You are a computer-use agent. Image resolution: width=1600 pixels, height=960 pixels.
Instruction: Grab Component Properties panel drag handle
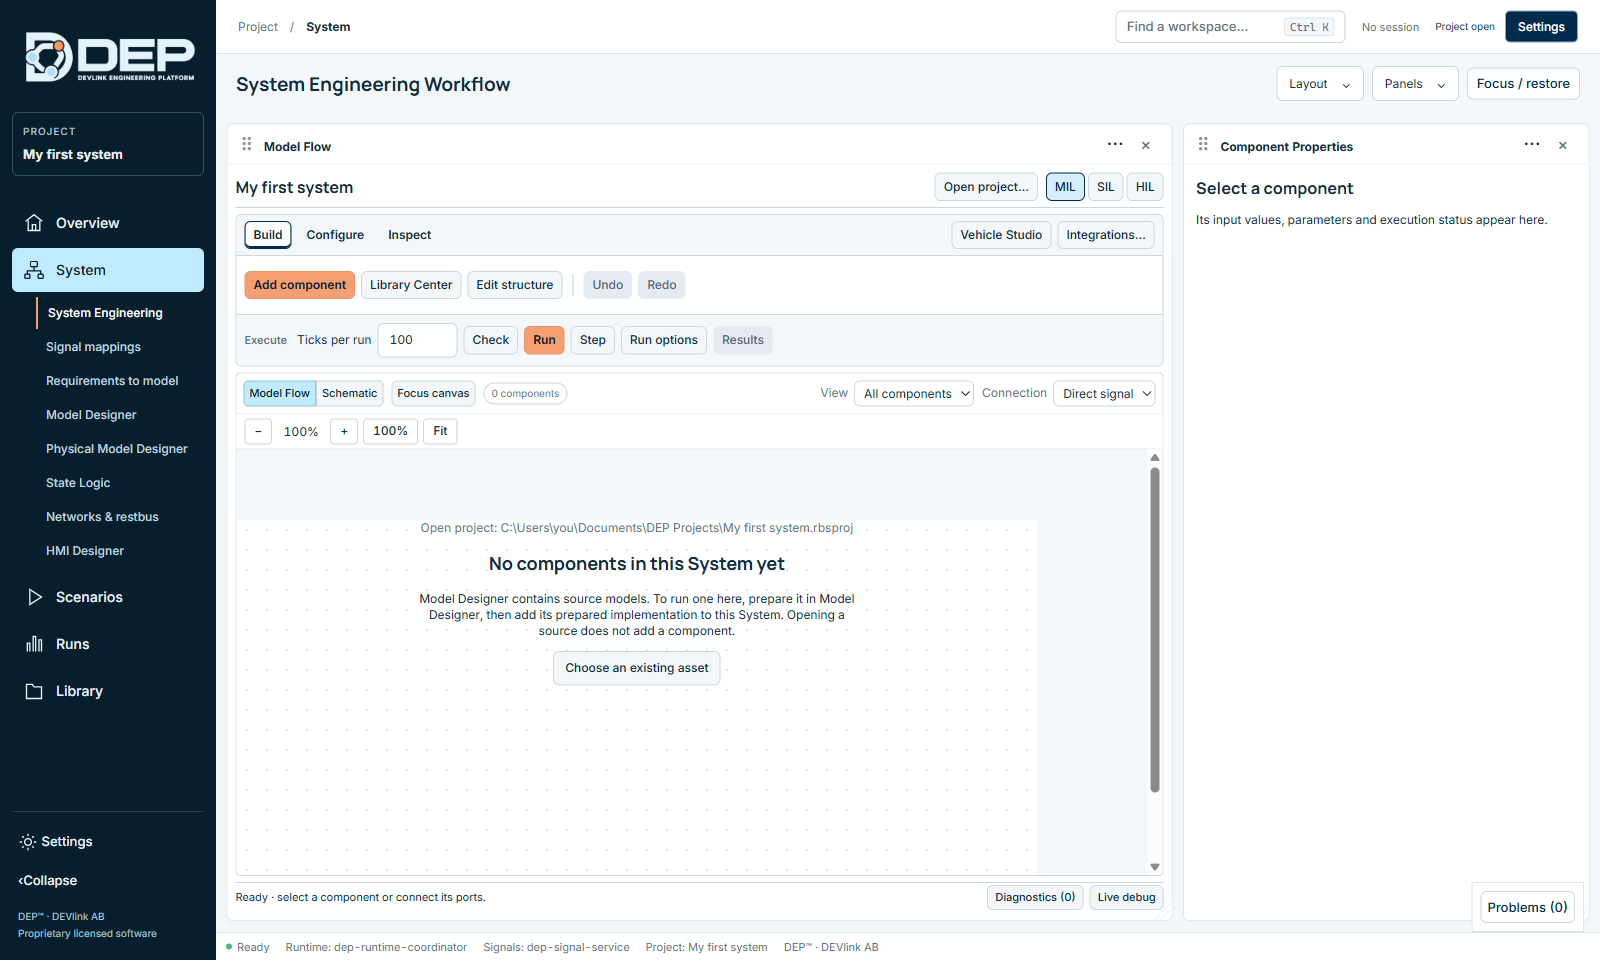pyautogui.click(x=1203, y=145)
